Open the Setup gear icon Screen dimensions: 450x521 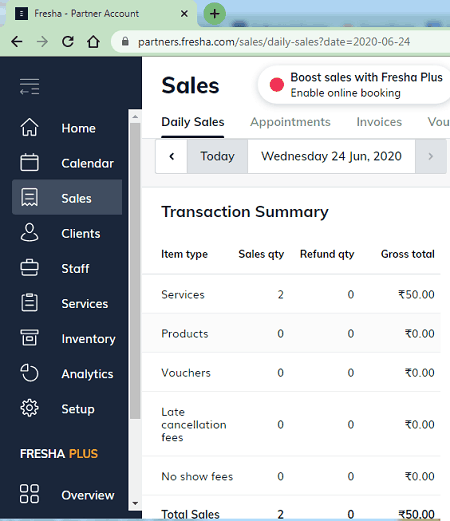pyautogui.click(x=29, y=408)
